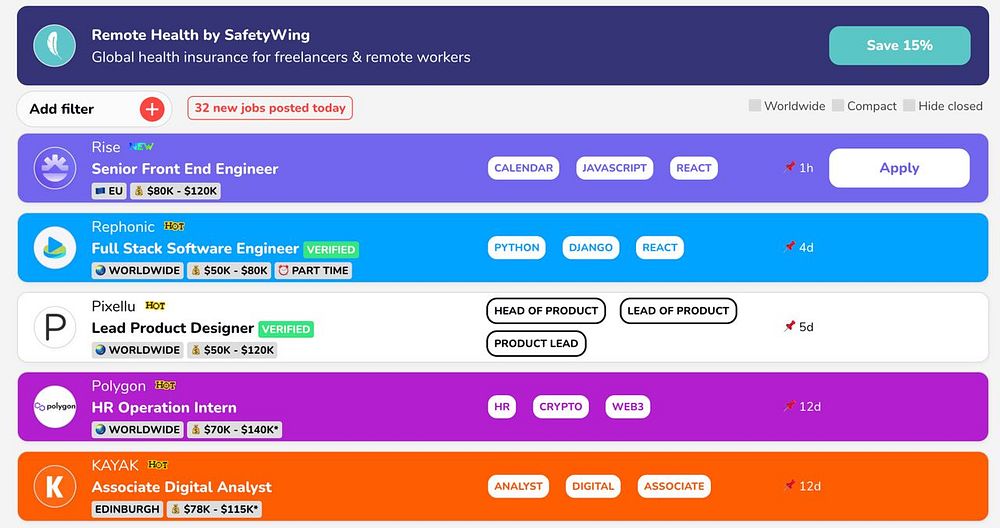
Task: Click the $50K - $80K salary badge
Action: pos(229,270)
